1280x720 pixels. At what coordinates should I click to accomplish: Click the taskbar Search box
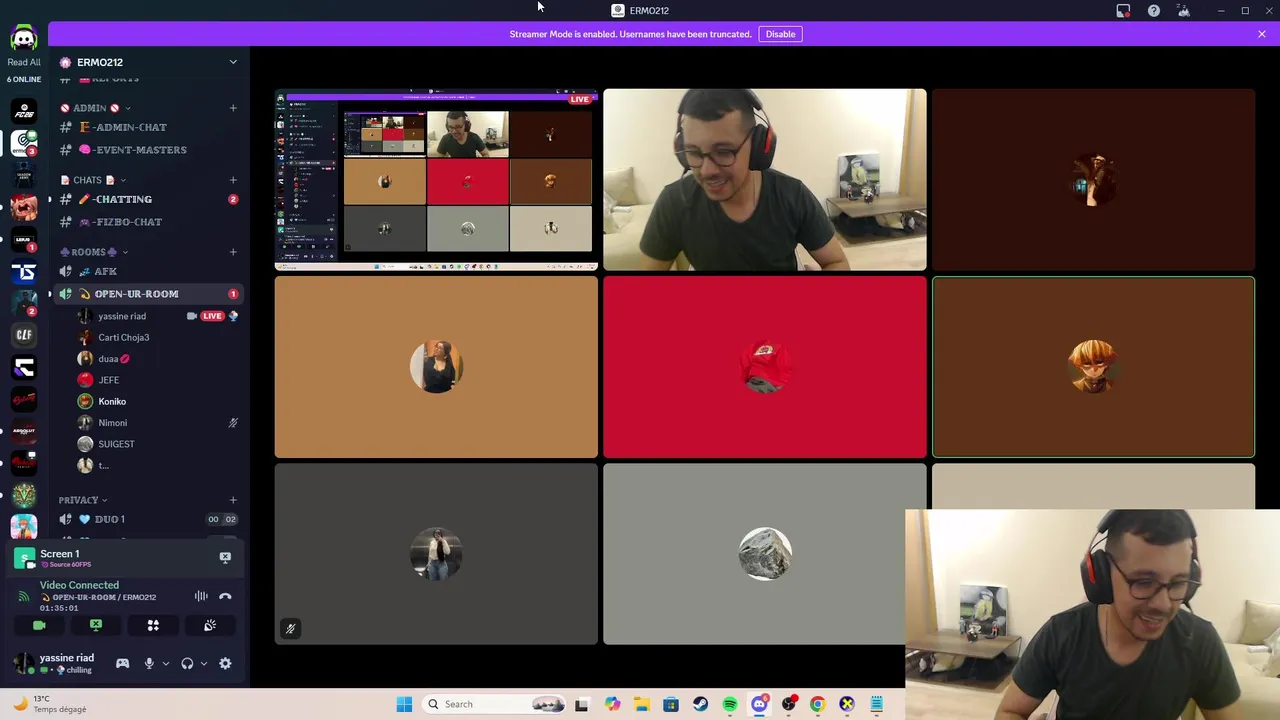pos(495,704)
